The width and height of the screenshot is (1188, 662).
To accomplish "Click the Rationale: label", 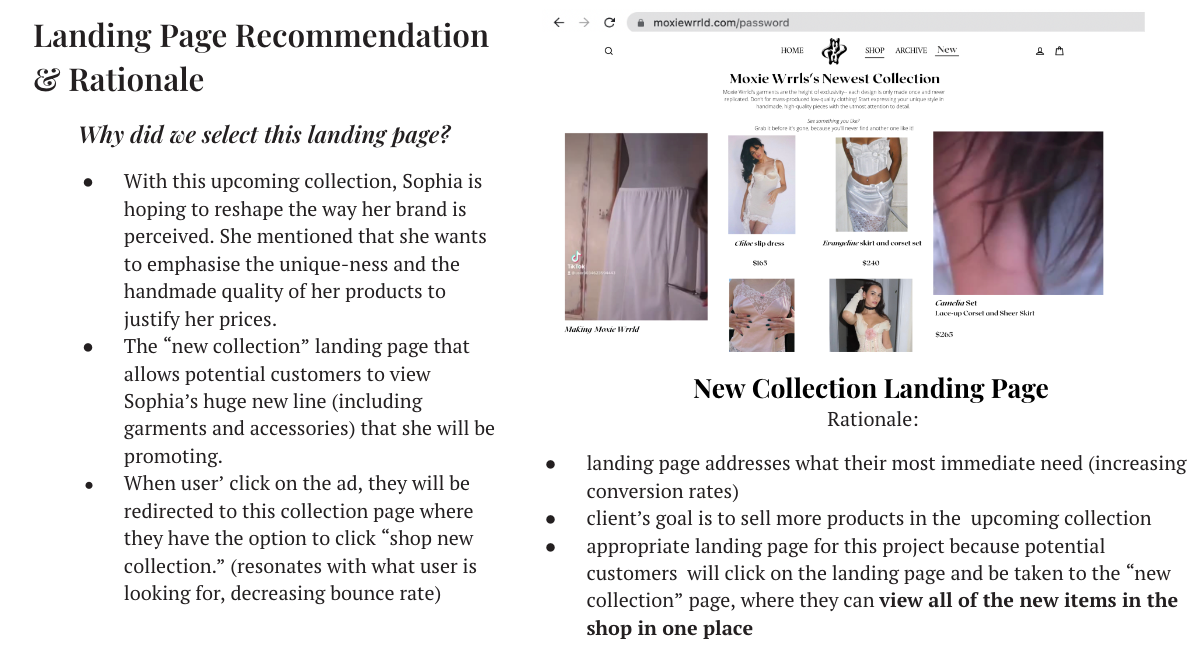I will click(872, 420).
